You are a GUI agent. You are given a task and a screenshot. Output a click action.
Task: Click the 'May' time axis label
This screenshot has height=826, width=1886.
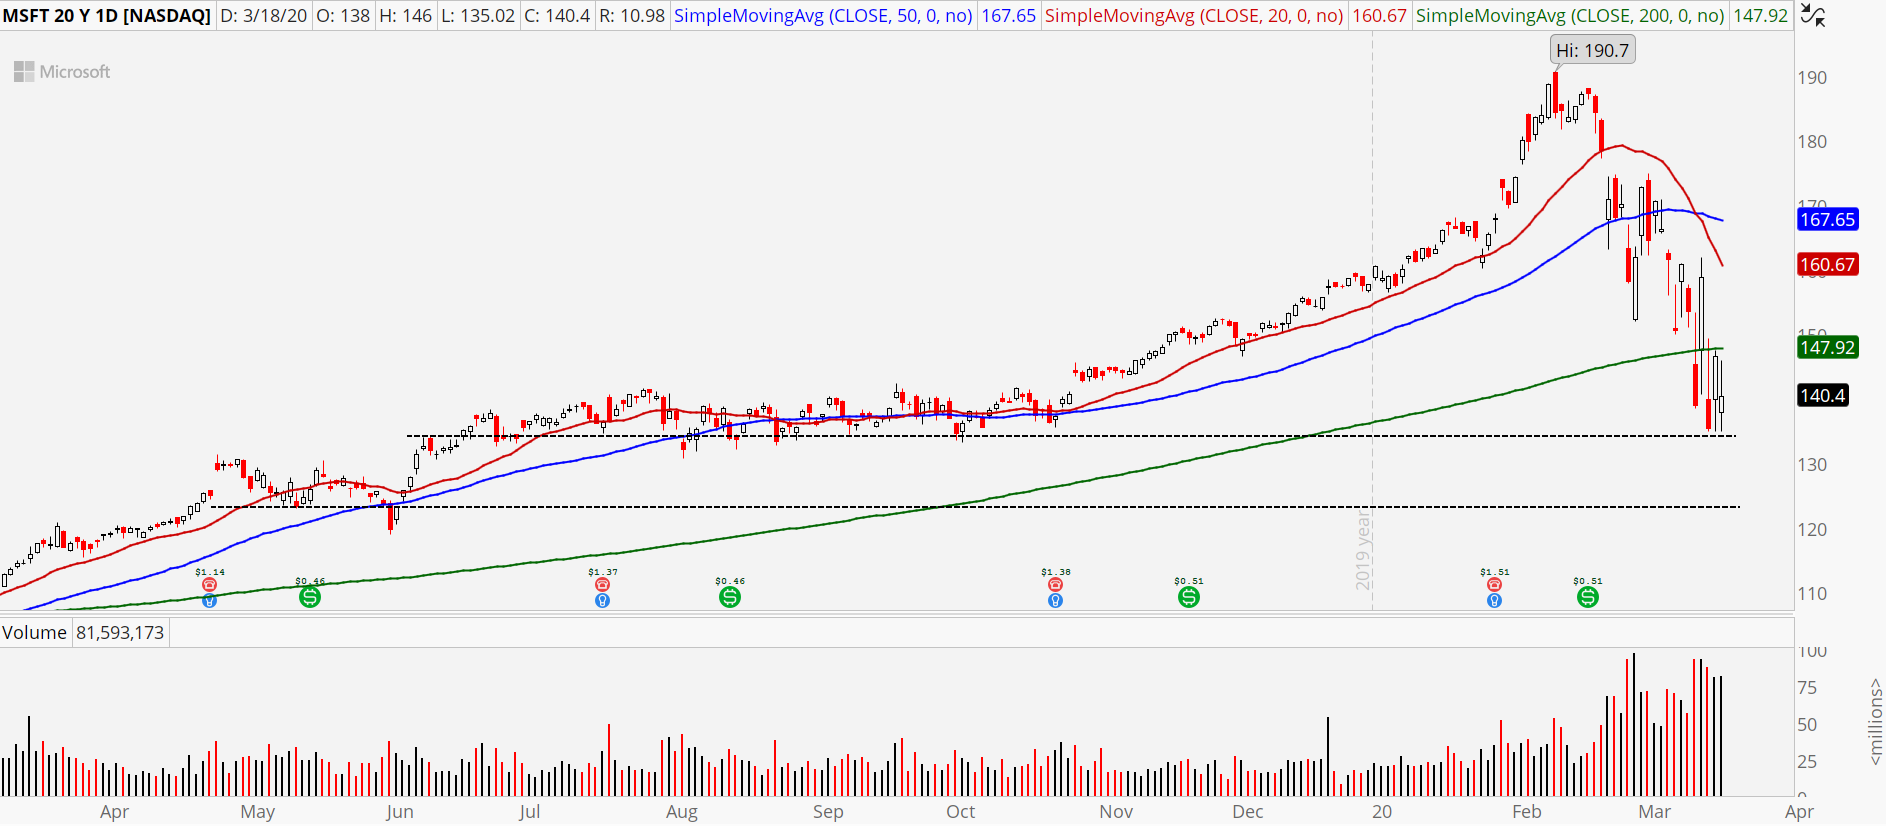pyautogui.click(x=258, y=812)
